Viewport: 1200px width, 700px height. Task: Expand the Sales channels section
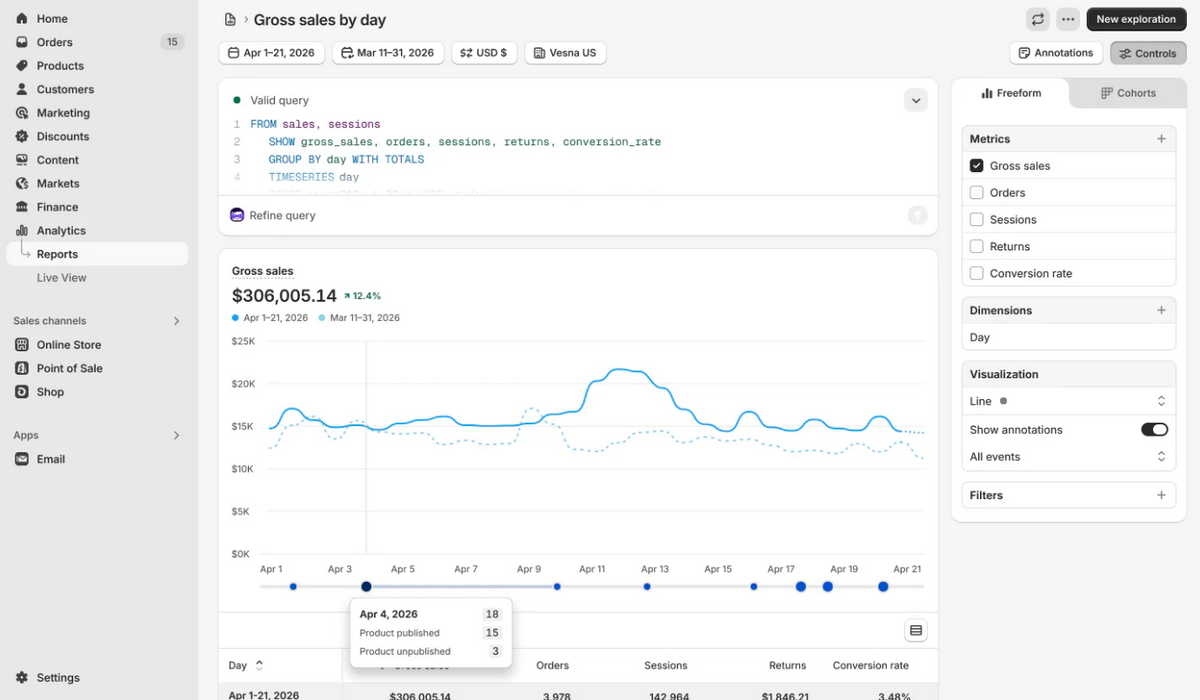pos(177,321)
